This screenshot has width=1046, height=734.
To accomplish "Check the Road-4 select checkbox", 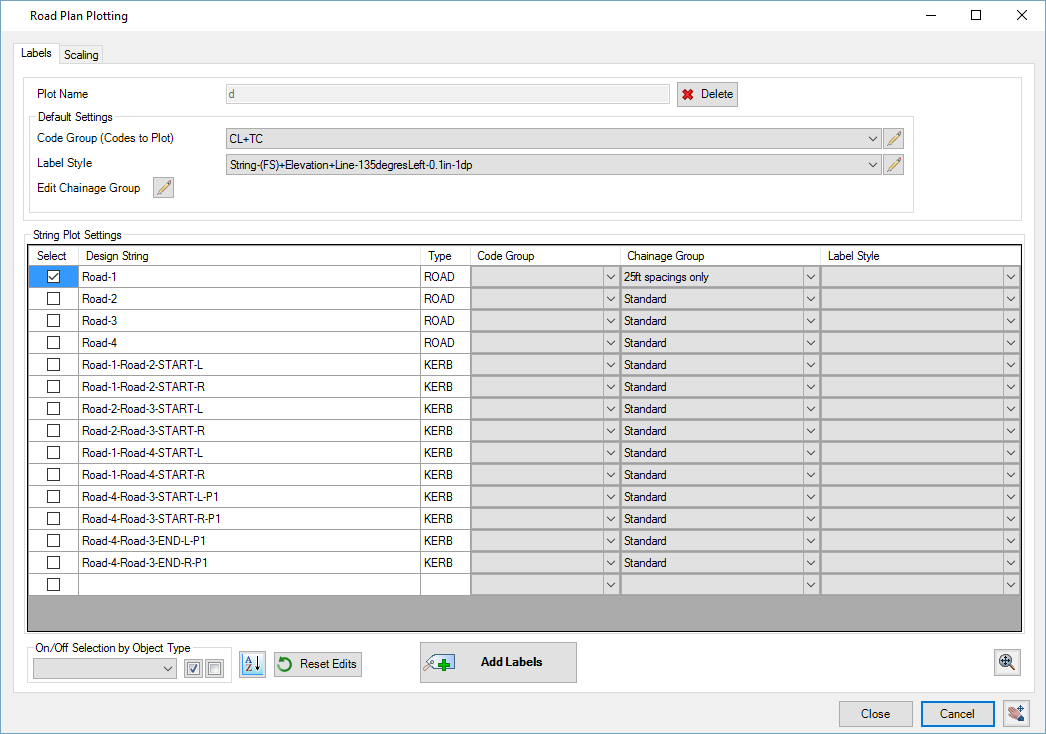I will click(53, 342).
